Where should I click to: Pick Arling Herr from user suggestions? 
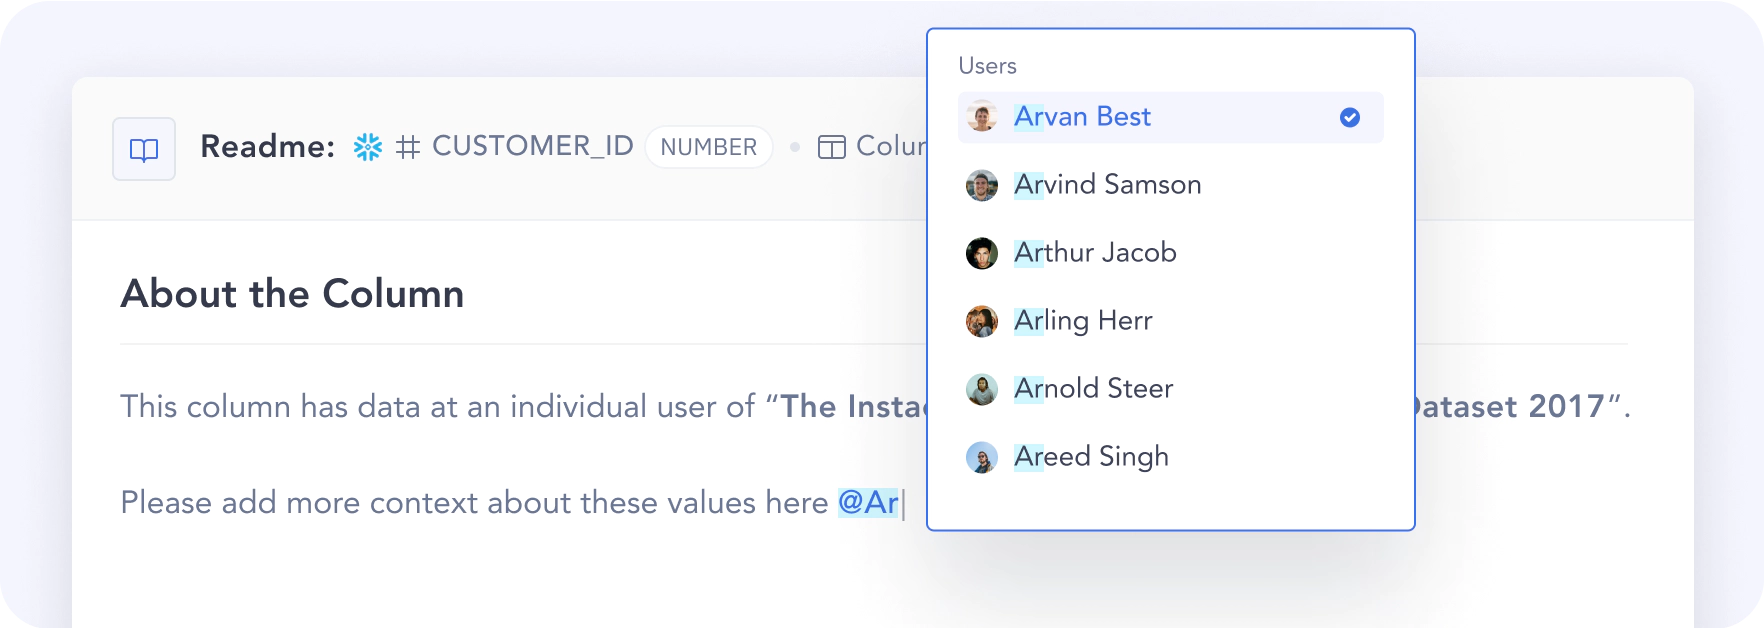pos(1083,321)
